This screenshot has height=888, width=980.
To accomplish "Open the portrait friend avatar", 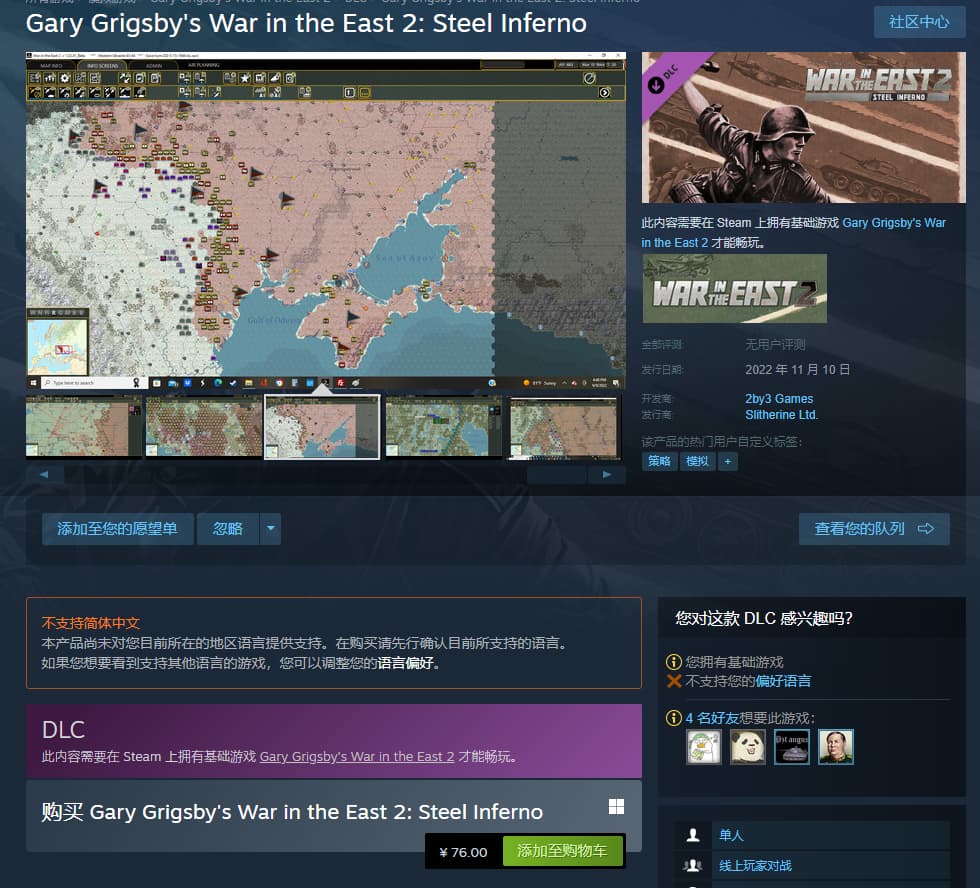I will [836, 747].
